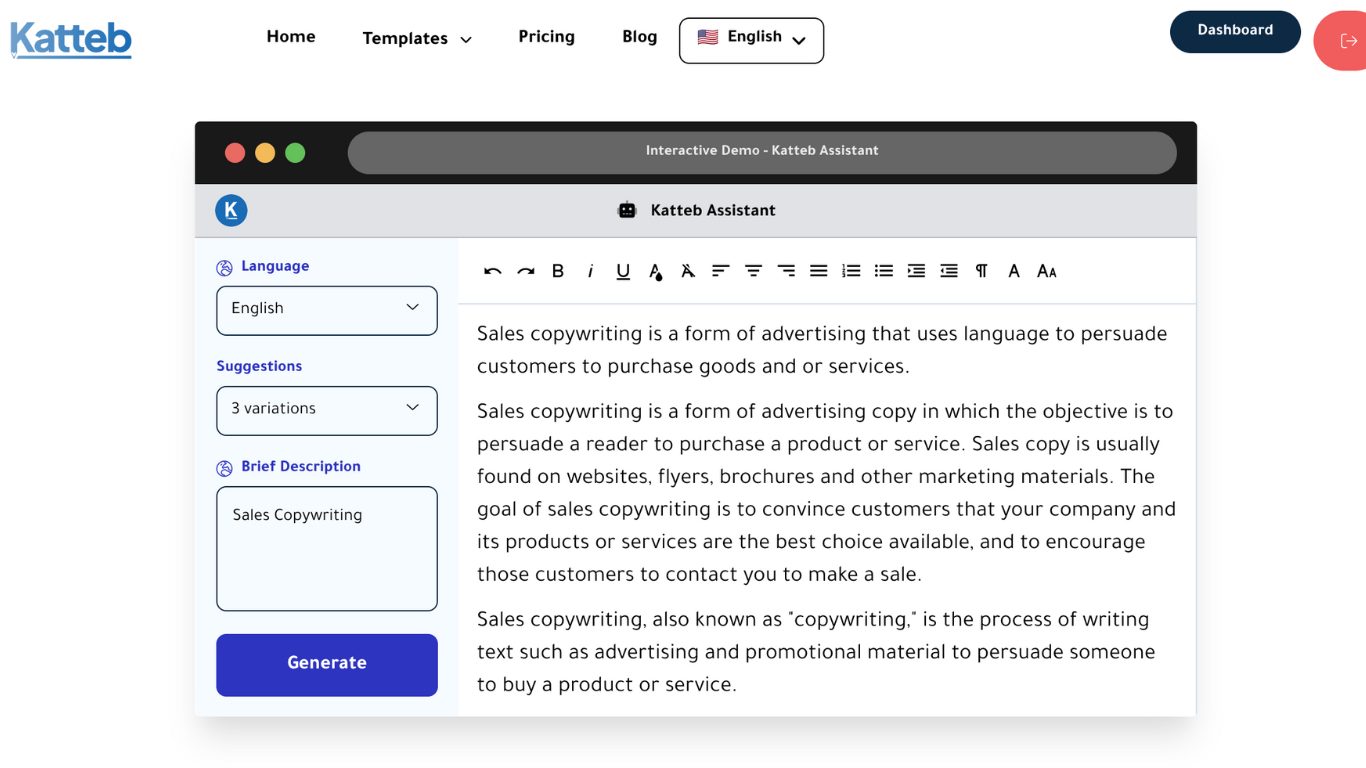
Task: Click the redo arrow in editor toolbar
Action: pyautogui.click(x=525, y=271)
